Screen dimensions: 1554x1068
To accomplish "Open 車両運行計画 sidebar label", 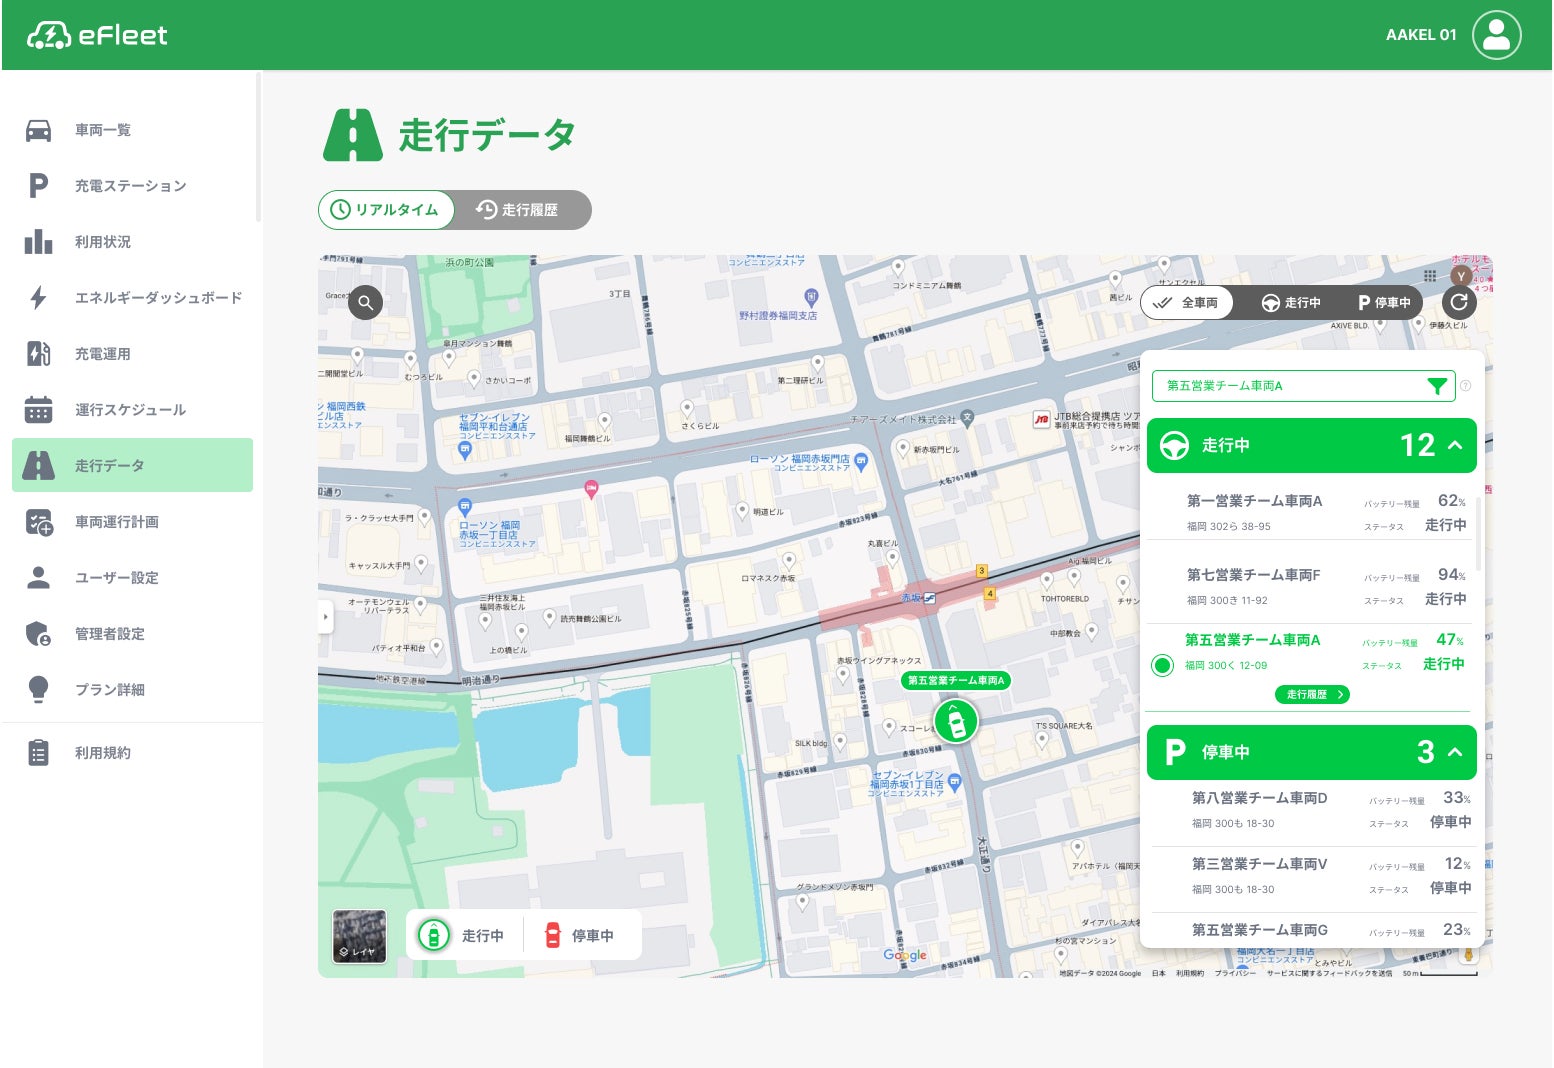I will click(x=117, y=522).
